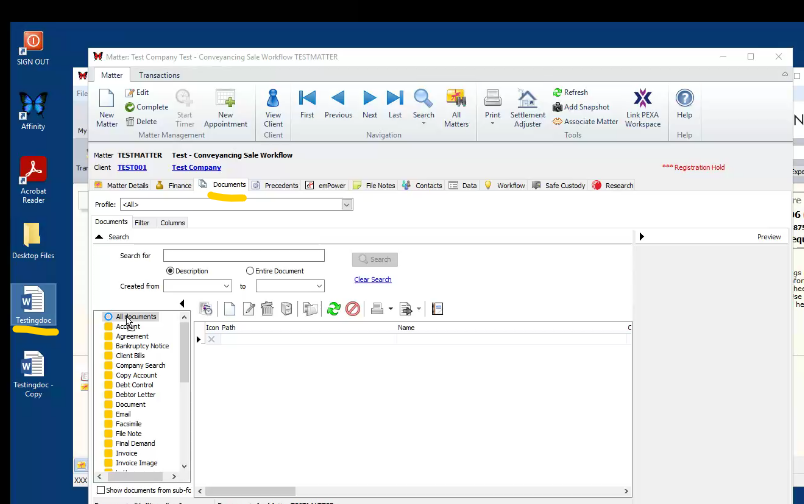
Task: Click the red cancel circle icon
Action: [353, 309]
